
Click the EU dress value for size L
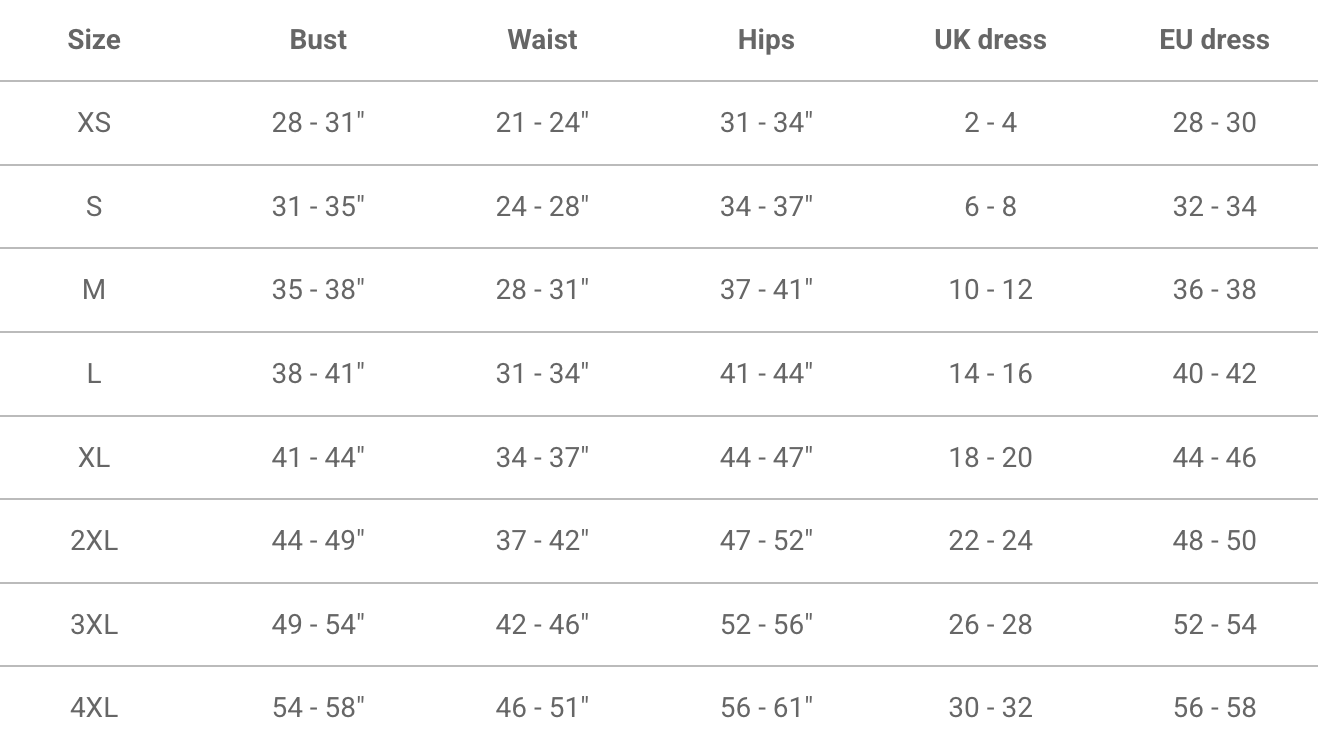click(x=1214, y=374)
